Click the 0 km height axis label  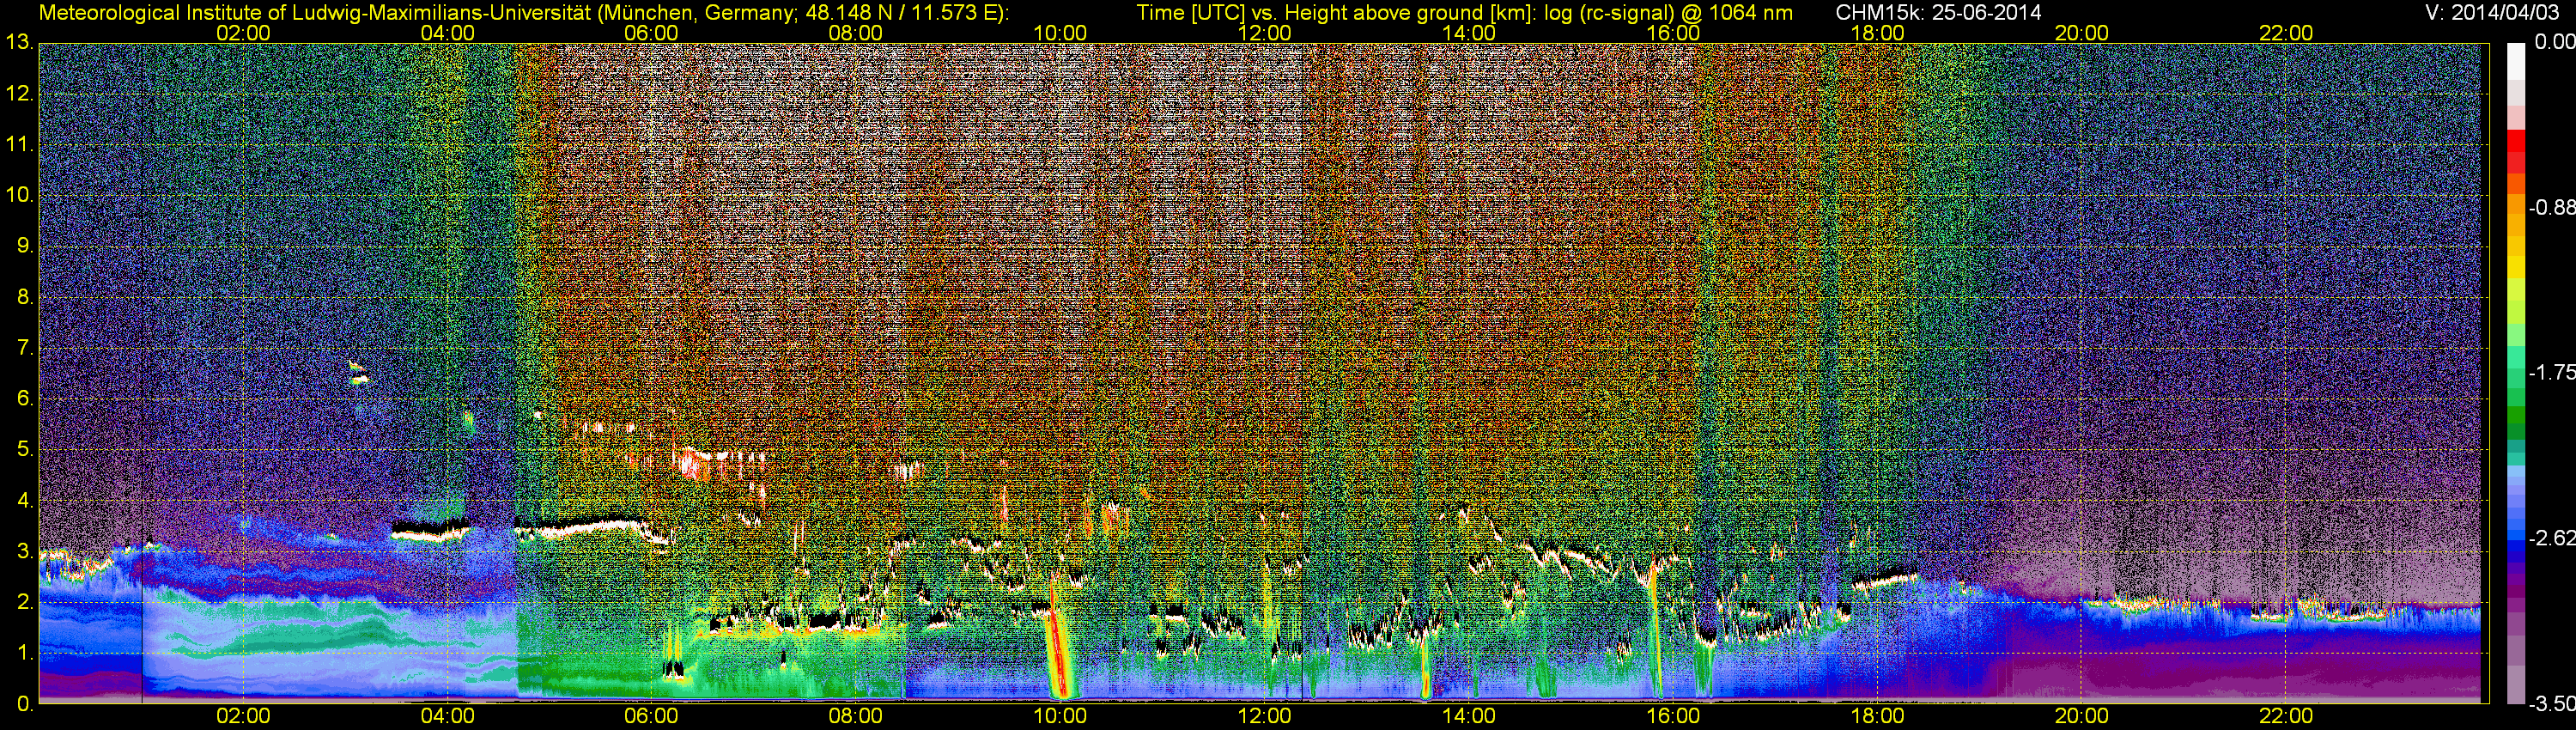(x=25, y=704)
